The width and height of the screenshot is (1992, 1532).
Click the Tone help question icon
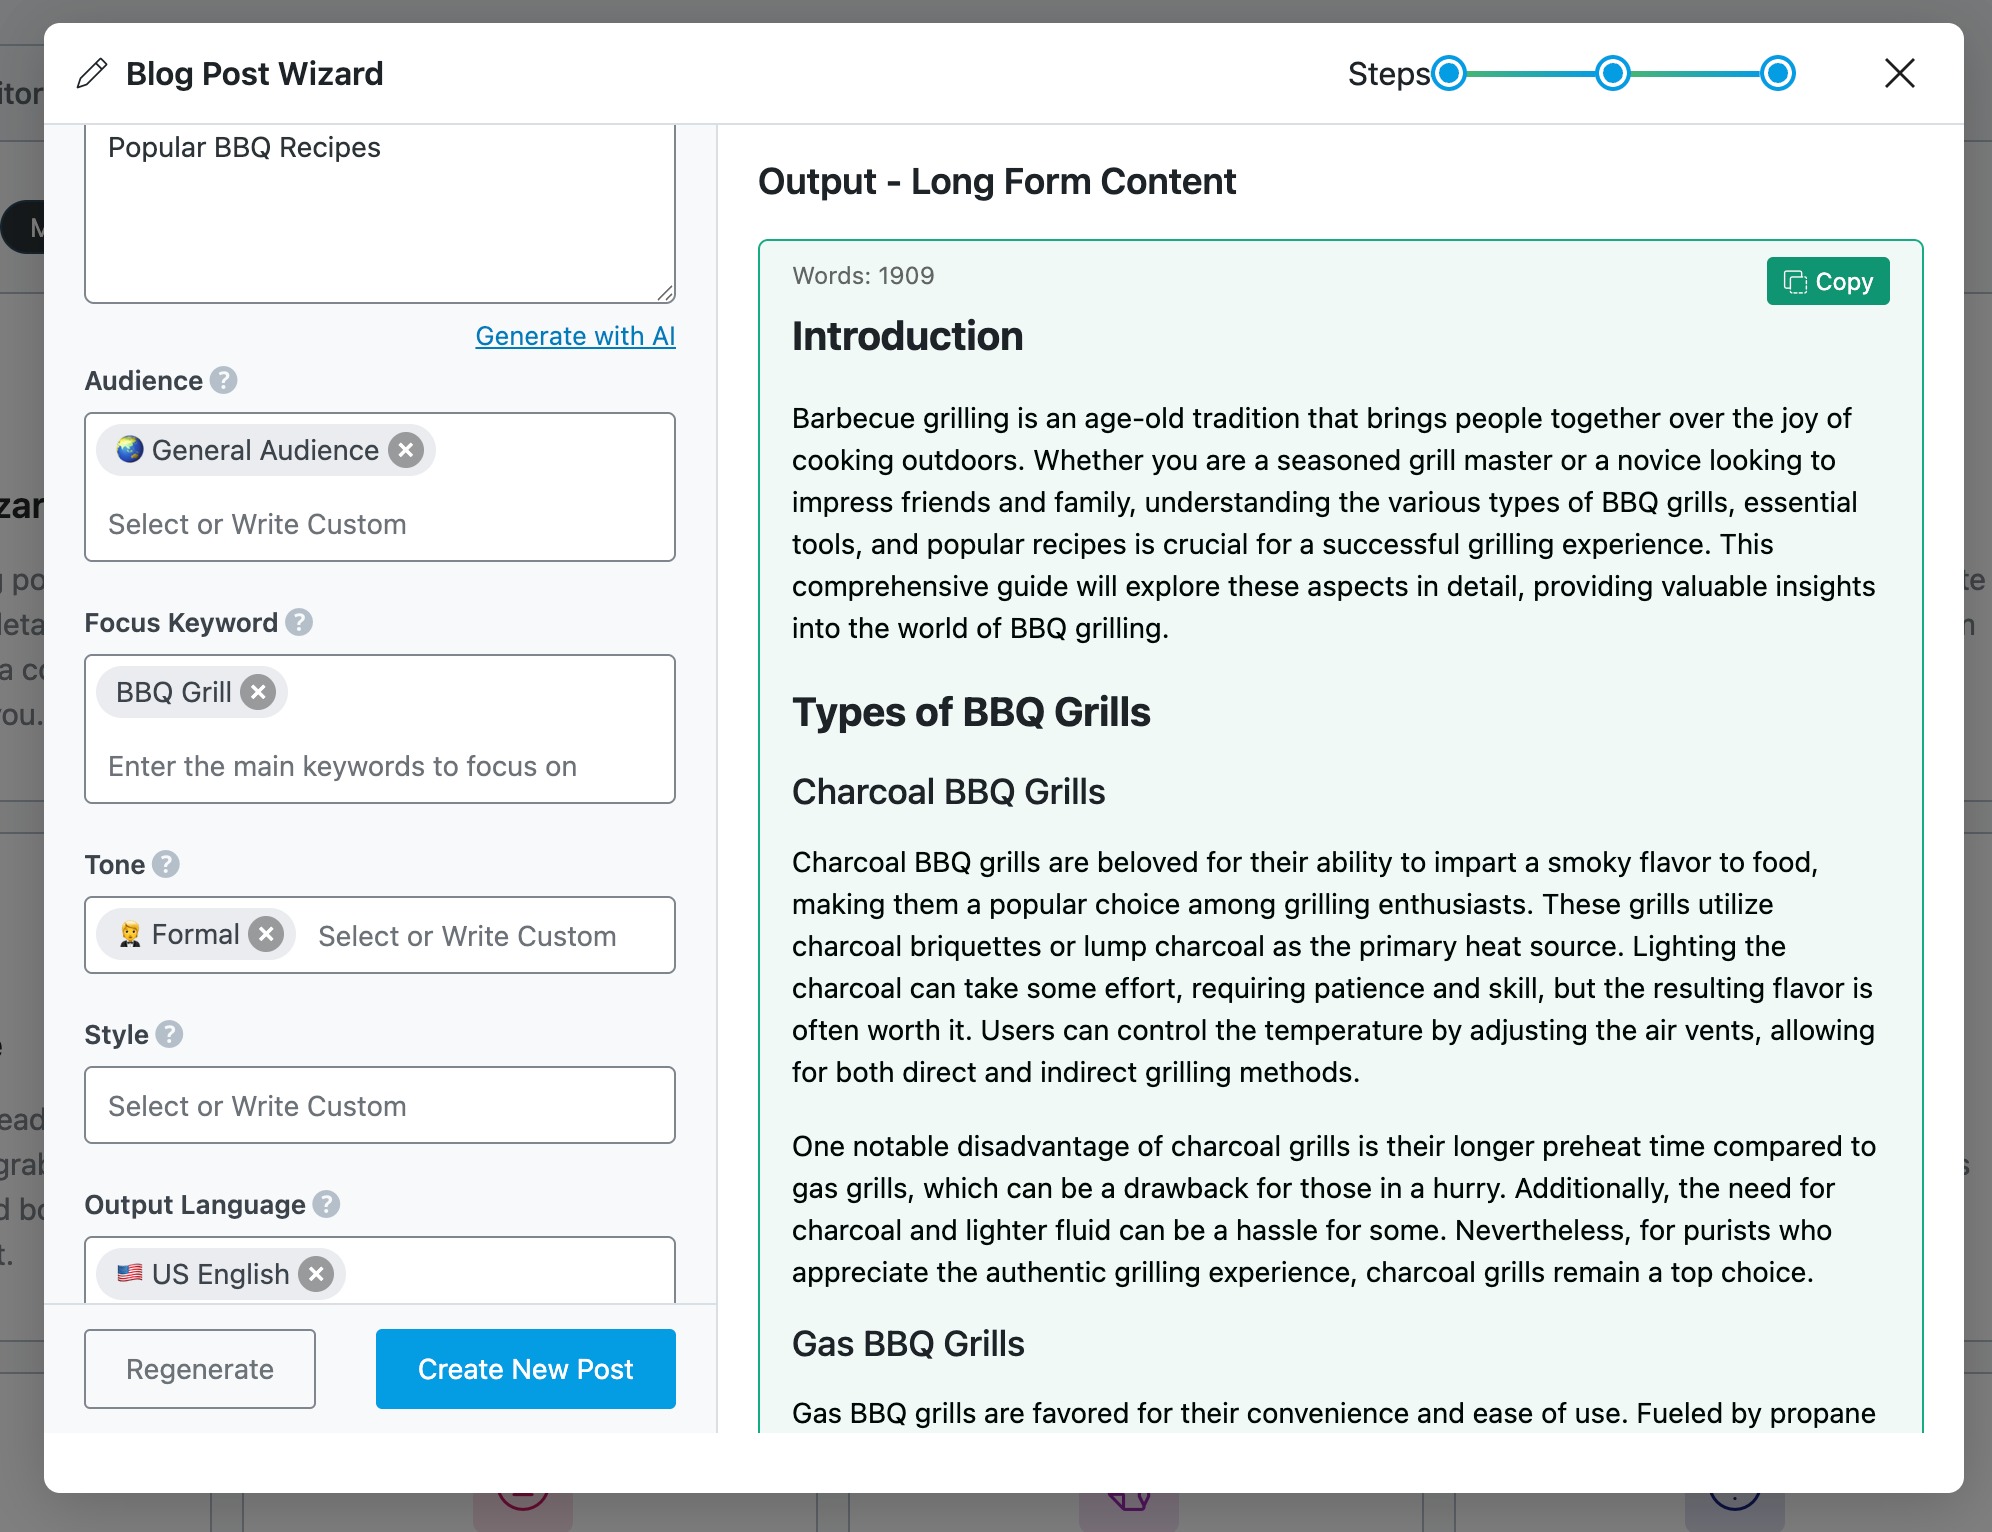coord(166,864)
